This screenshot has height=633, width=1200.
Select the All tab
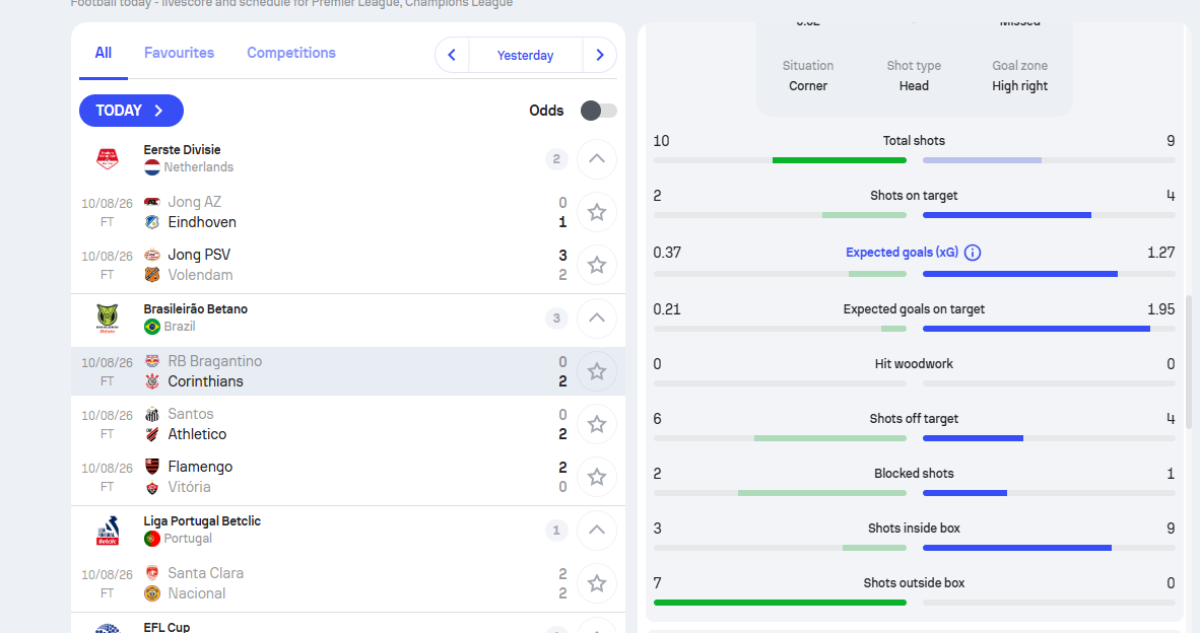[x=103, y=53]
